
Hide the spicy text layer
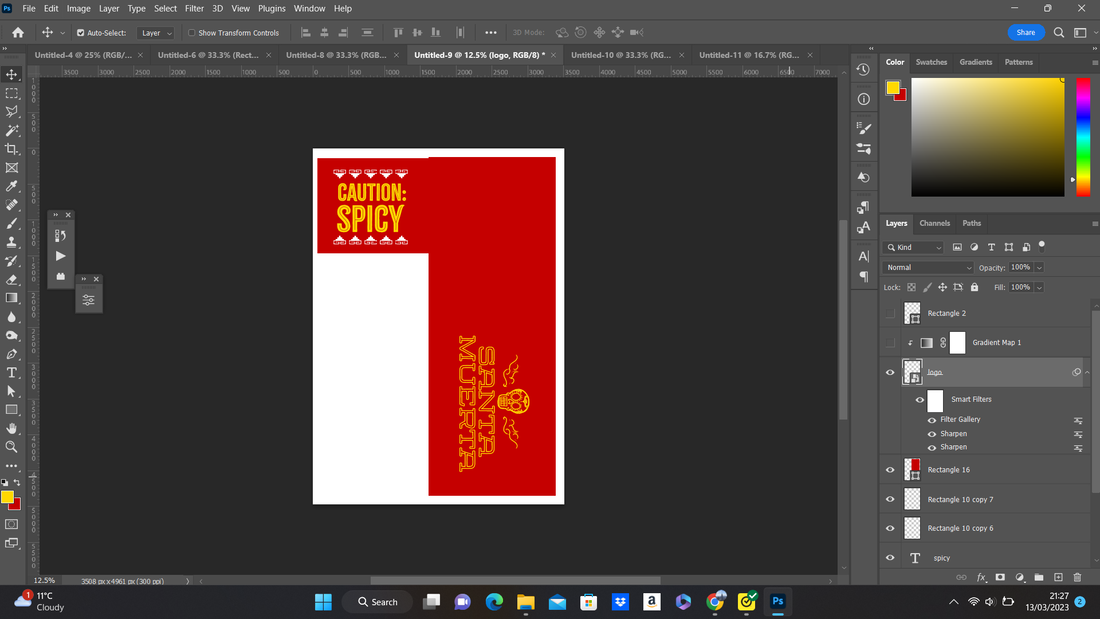coord(890,558)
